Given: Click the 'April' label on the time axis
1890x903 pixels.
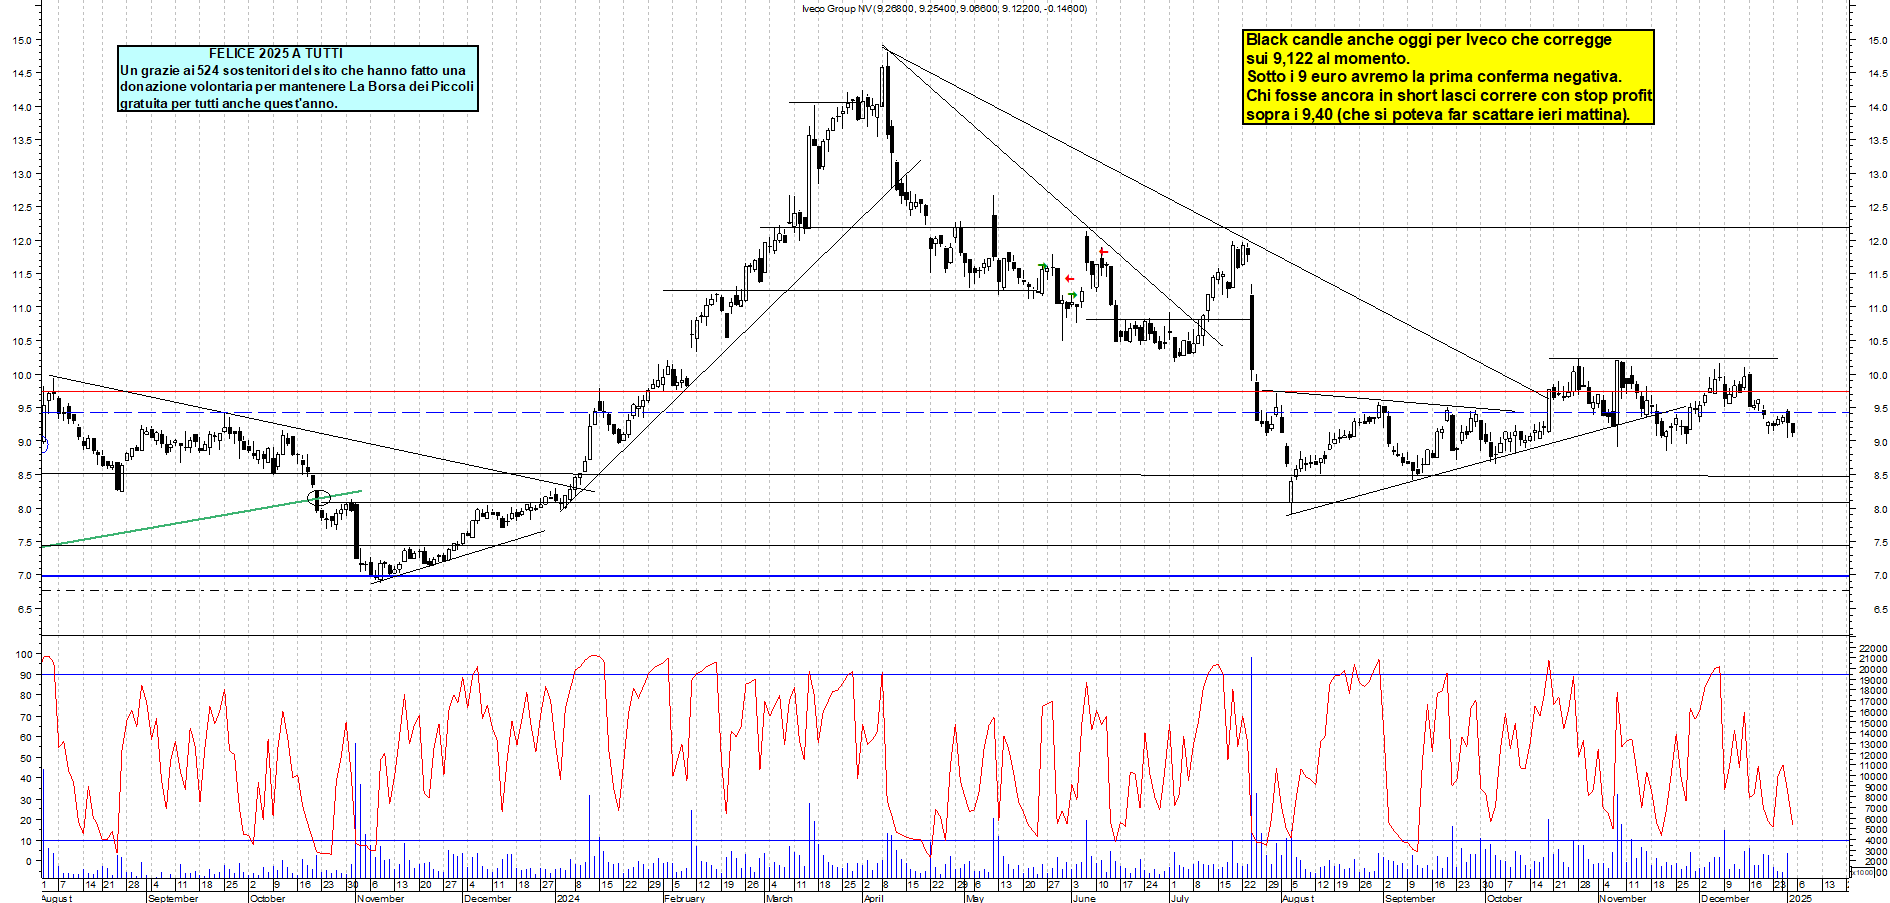Looking at the screenshot, I should 873,898.
